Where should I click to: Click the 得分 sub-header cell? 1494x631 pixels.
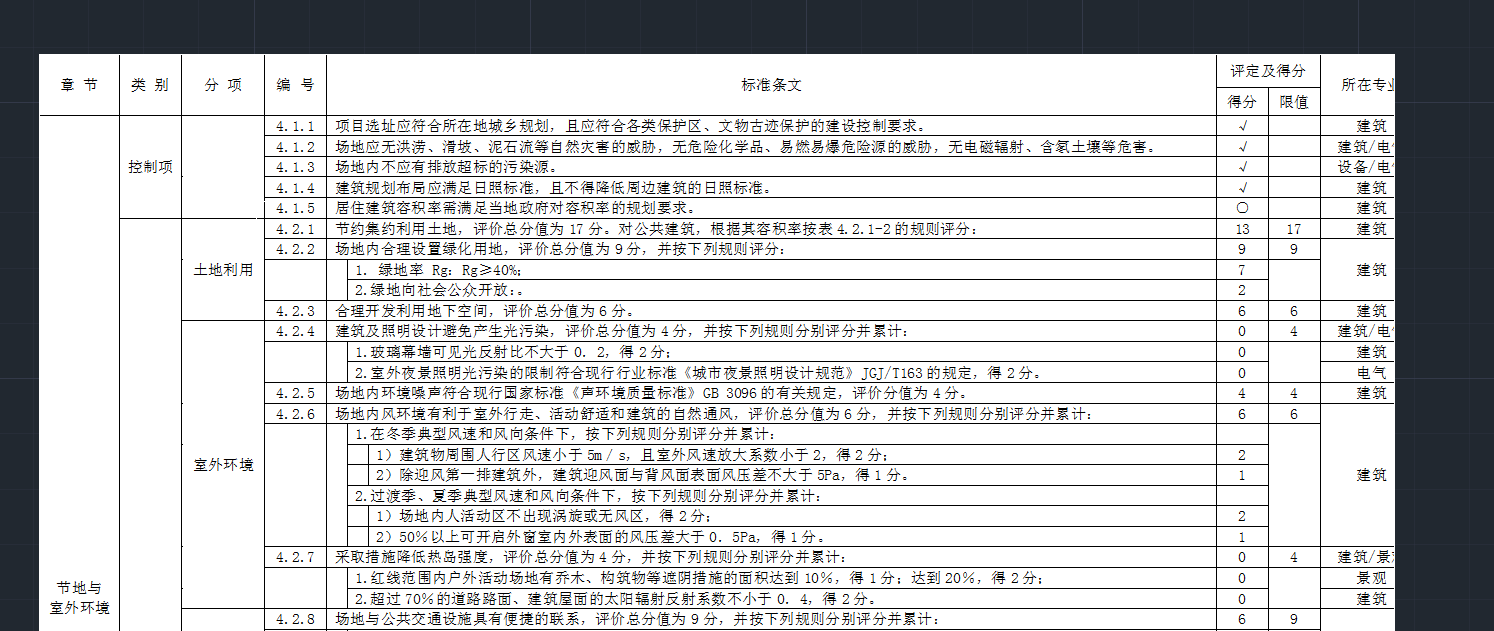click(x=1242, y=102)
